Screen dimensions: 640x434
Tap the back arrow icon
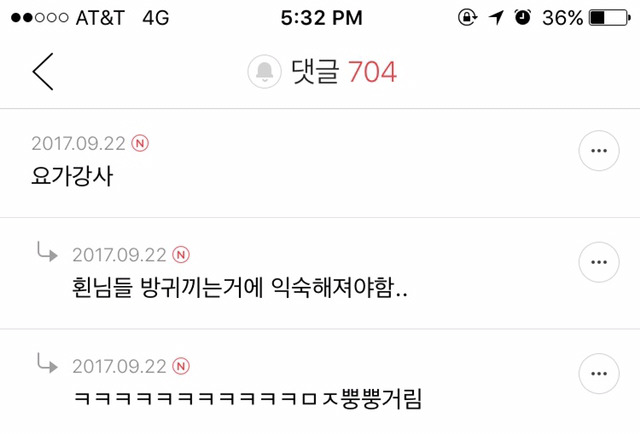tap(43, 71)
